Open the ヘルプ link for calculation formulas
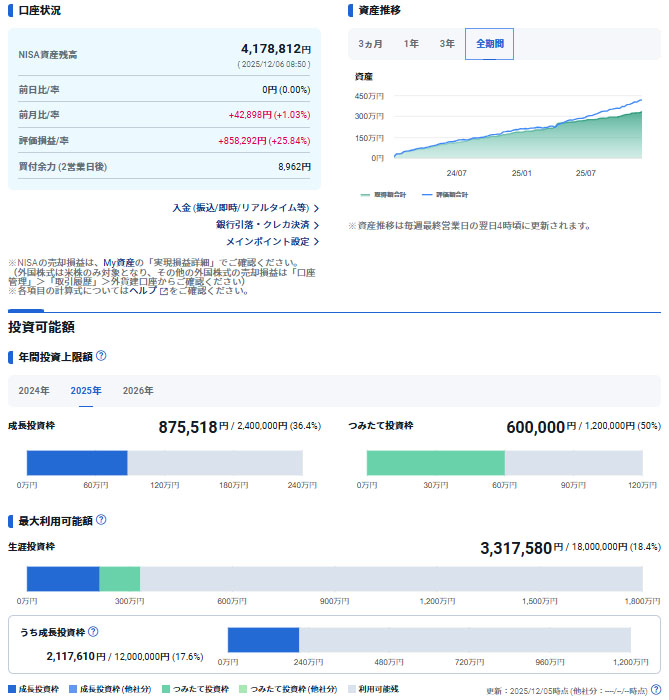This screenshot has height=700, width=669. tap(142, 291)
